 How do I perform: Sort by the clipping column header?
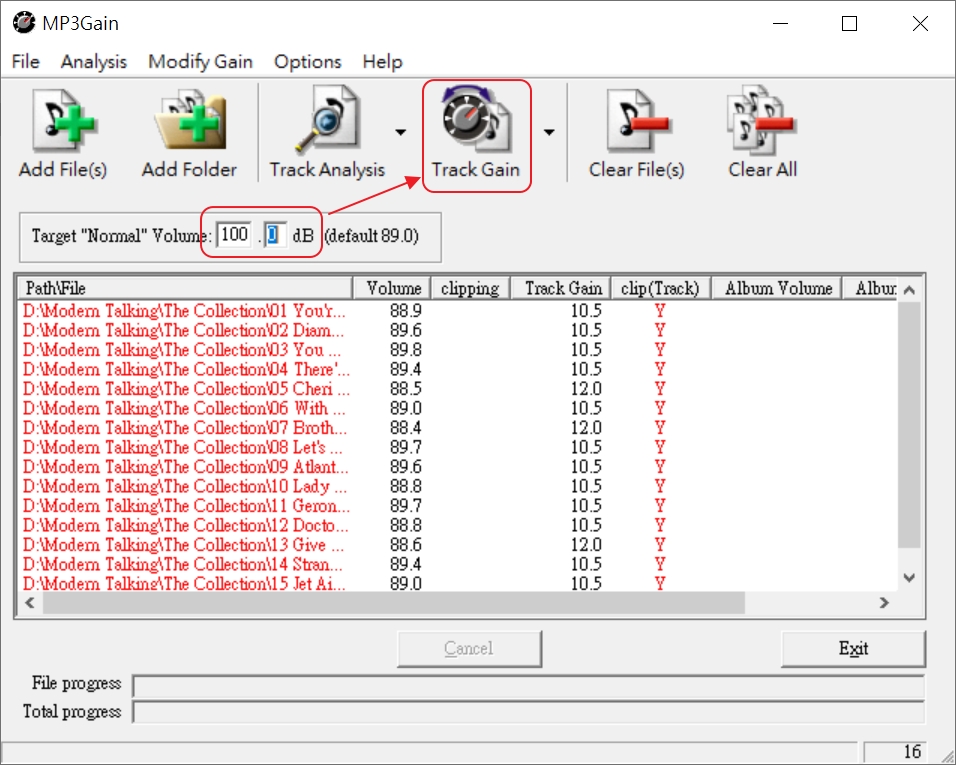tap(470, 288)
